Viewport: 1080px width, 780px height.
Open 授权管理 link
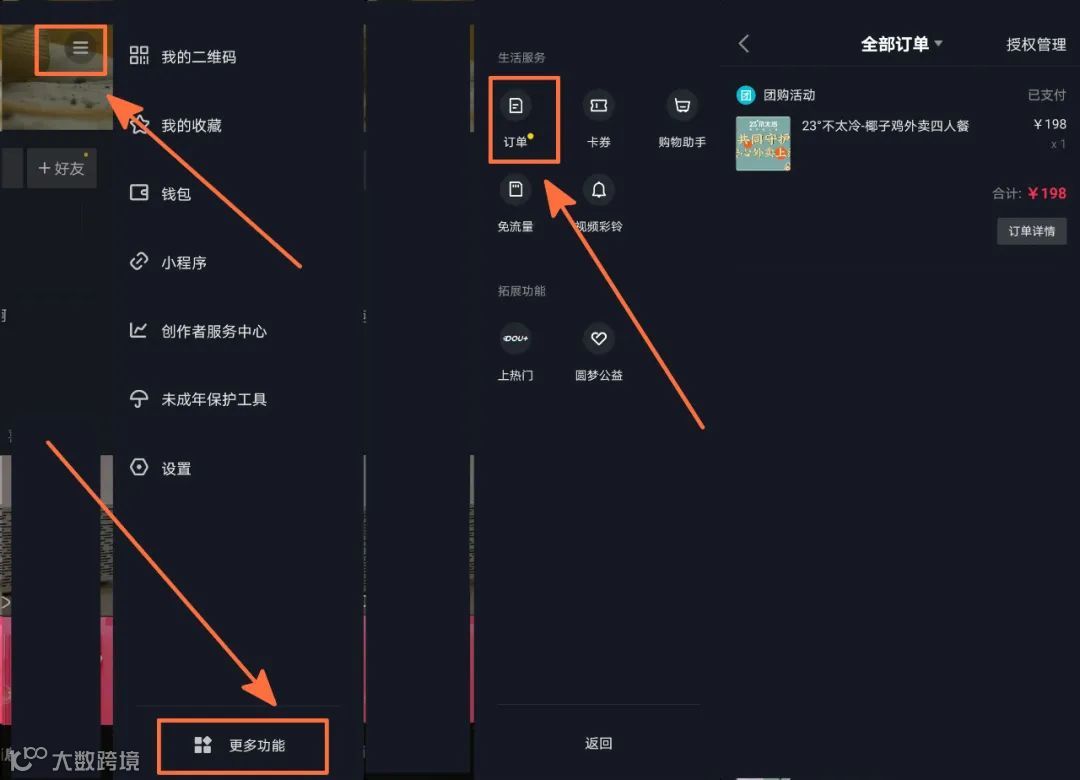pos(1036,45)
